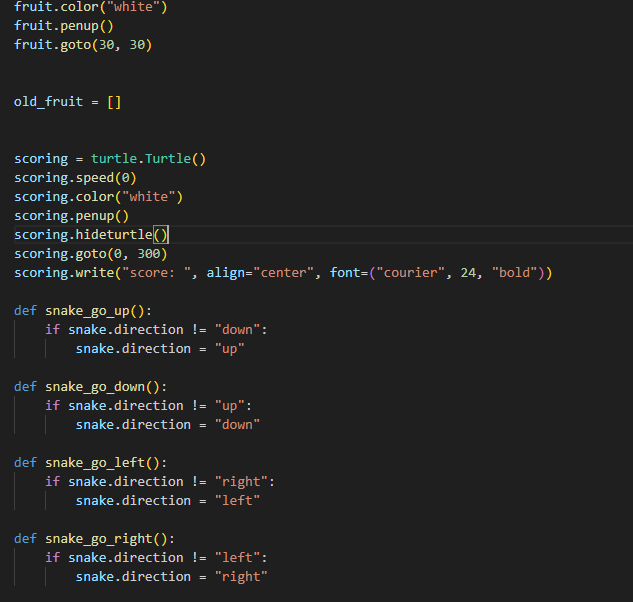Image resolution: width=633 pixels, height=602 pixels.
Task: Click the snake.direction = "right" assignment line
Action: click(x=171, y=577)
